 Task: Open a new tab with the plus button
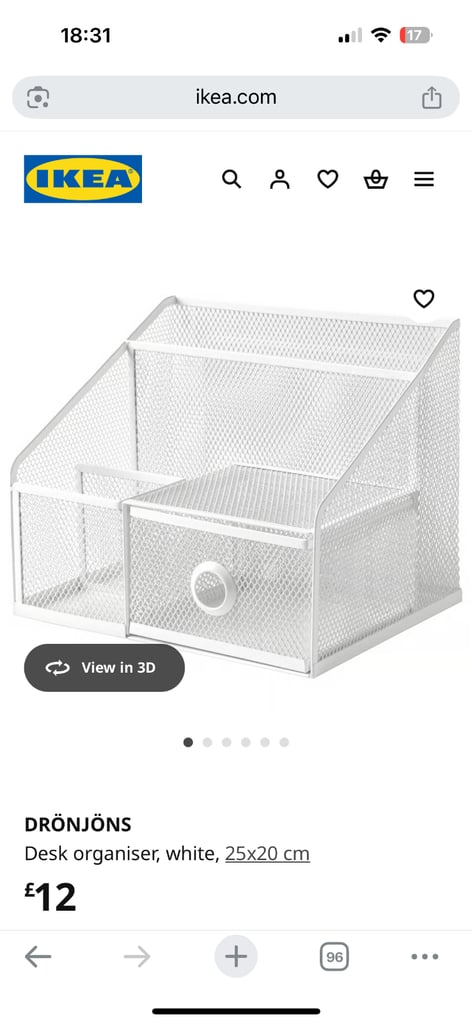point(236,957)
